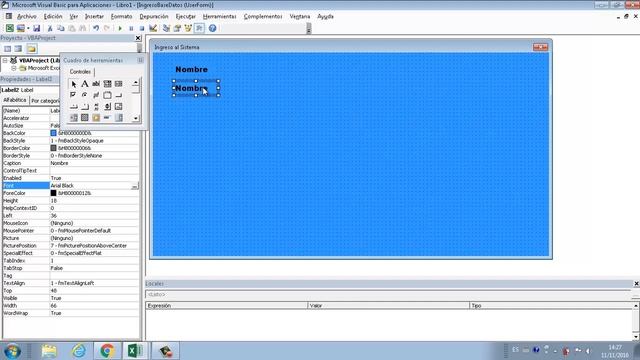
Task: Select the Image control in toolbox
Action: tap(118, 107)
